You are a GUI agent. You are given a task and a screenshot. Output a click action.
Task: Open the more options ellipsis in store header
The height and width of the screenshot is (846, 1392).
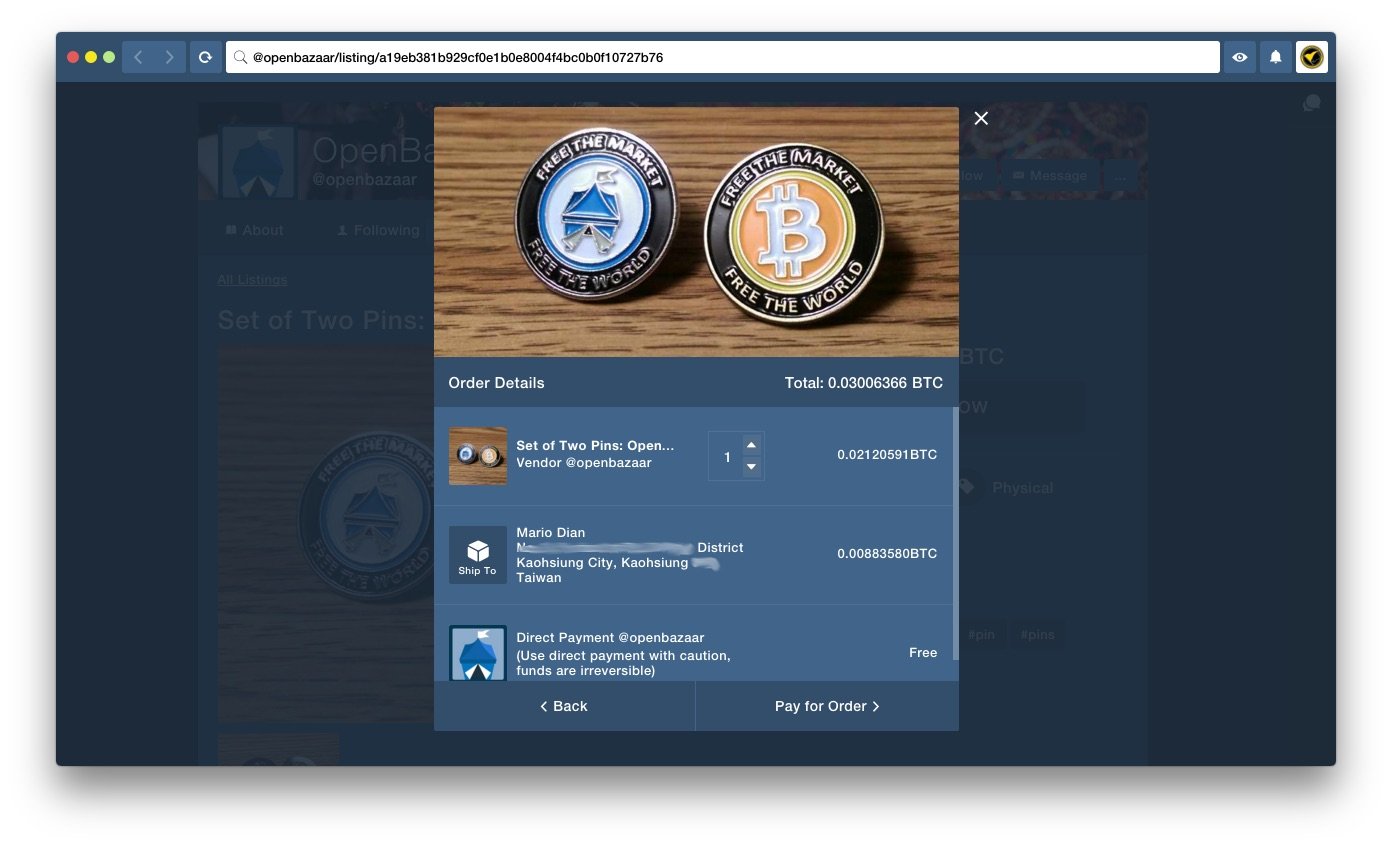tap(1119, 176)
